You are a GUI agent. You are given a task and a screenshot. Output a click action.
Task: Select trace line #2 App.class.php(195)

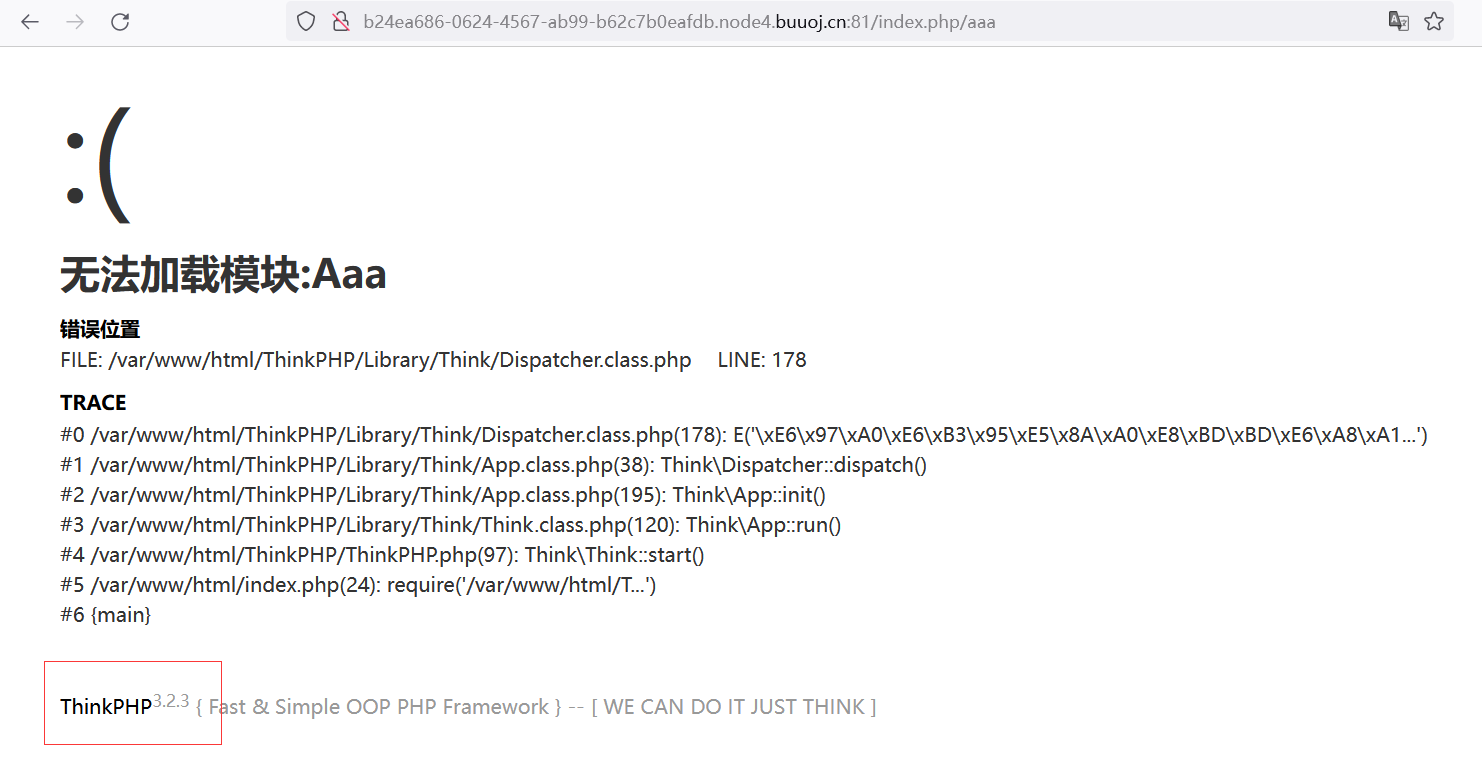click(443, 495)
